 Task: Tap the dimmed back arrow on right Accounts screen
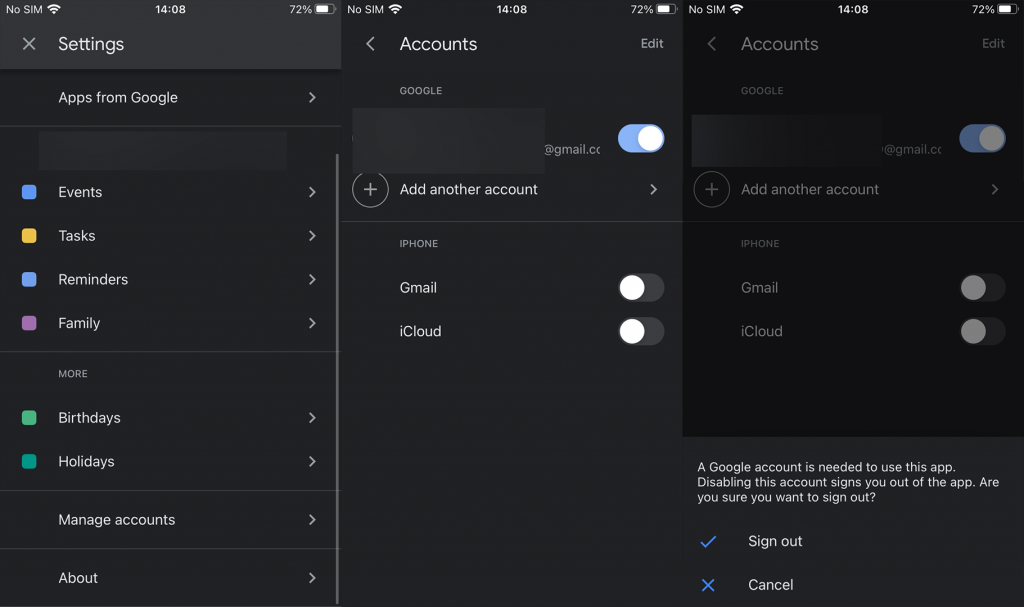point(712,44)
